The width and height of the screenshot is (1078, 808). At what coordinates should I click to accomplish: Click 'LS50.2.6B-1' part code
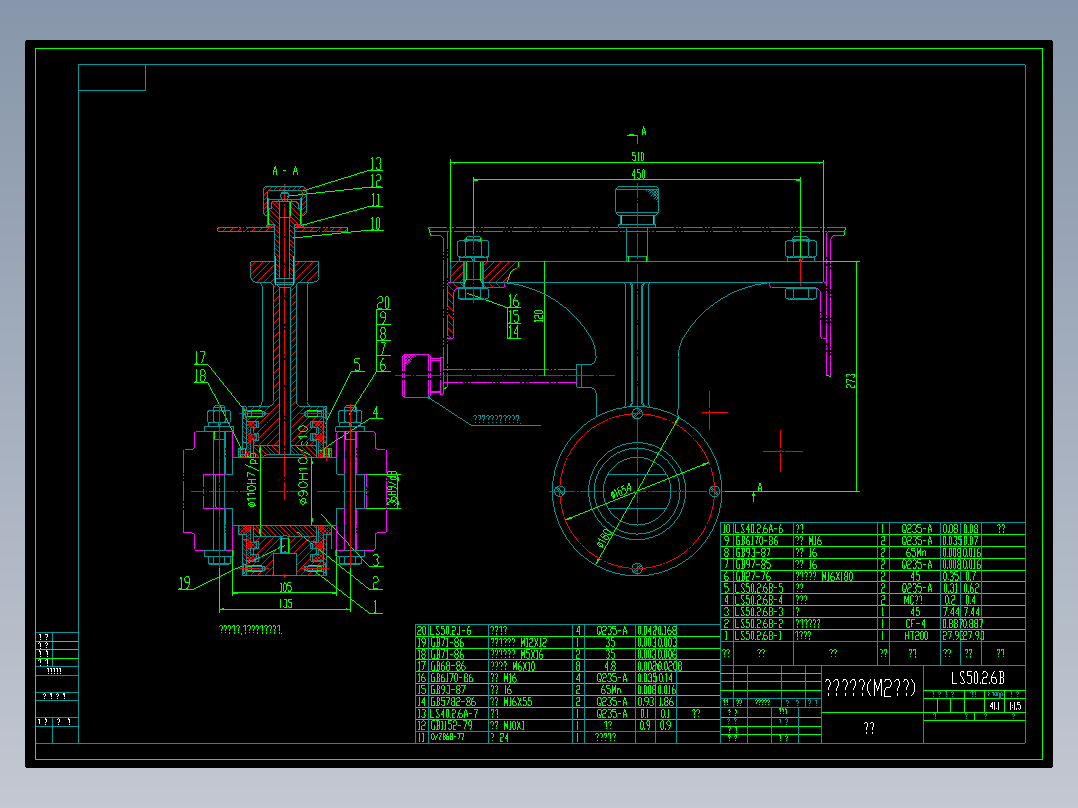coord(759,635)
